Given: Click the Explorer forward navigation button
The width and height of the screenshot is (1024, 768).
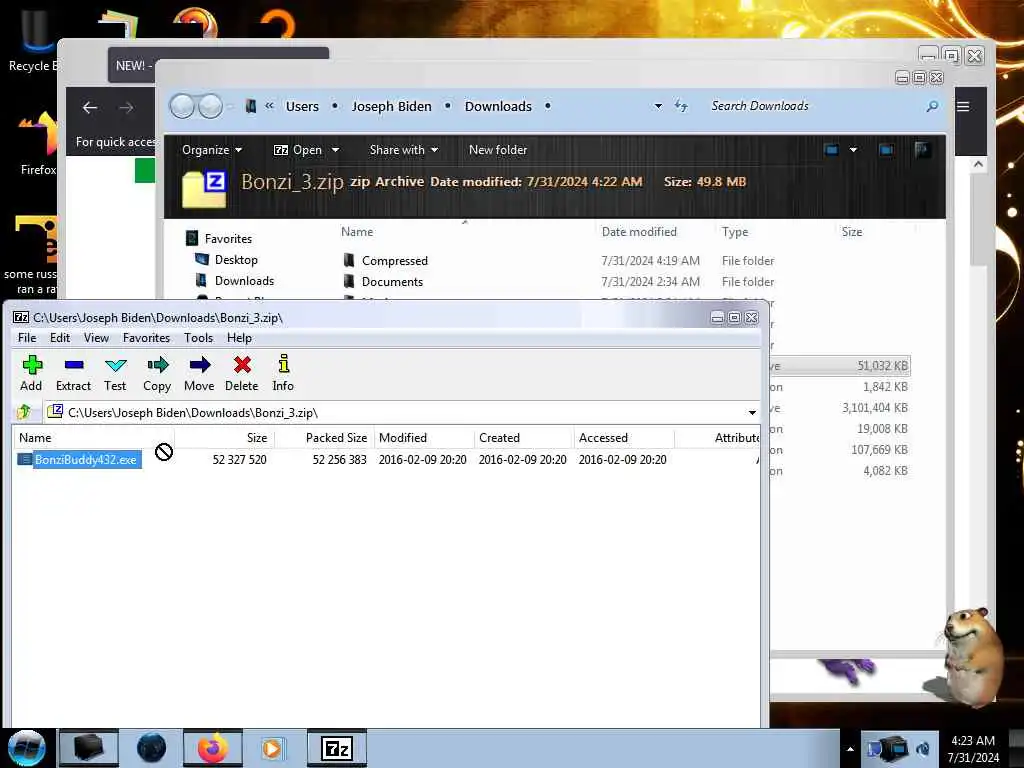Looking at the screenshot, I should 210,106.
